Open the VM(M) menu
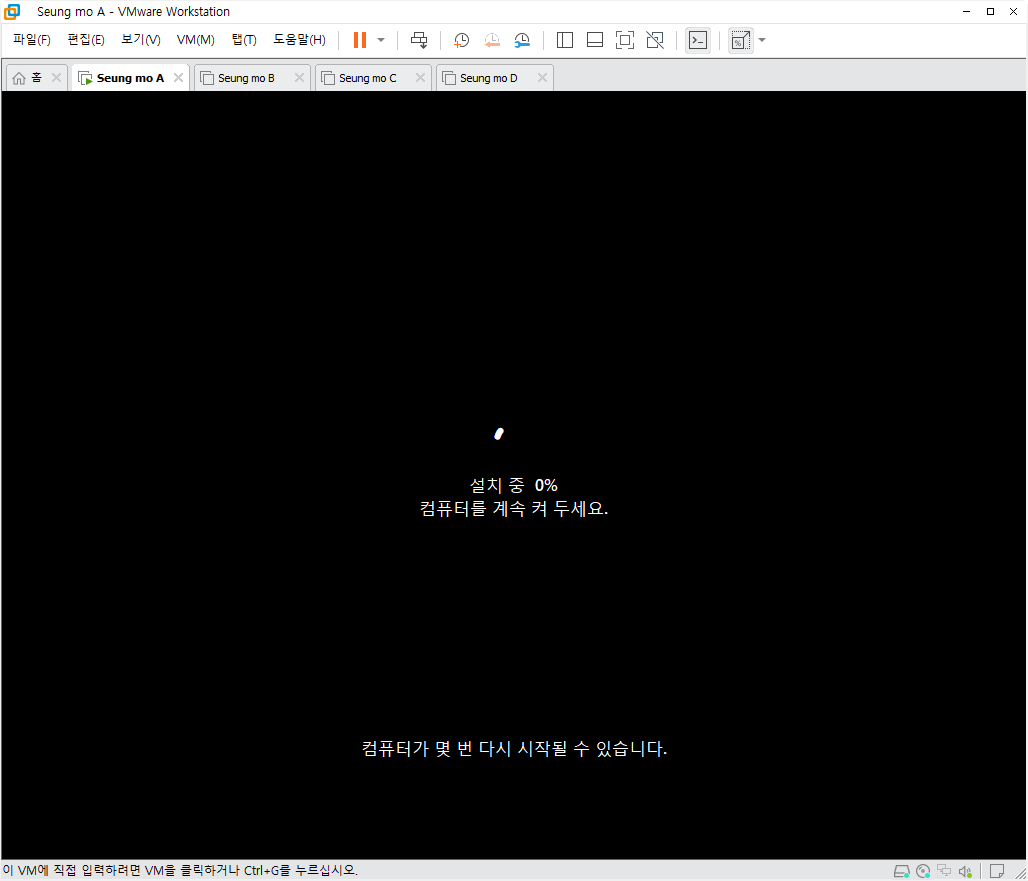 195,39
